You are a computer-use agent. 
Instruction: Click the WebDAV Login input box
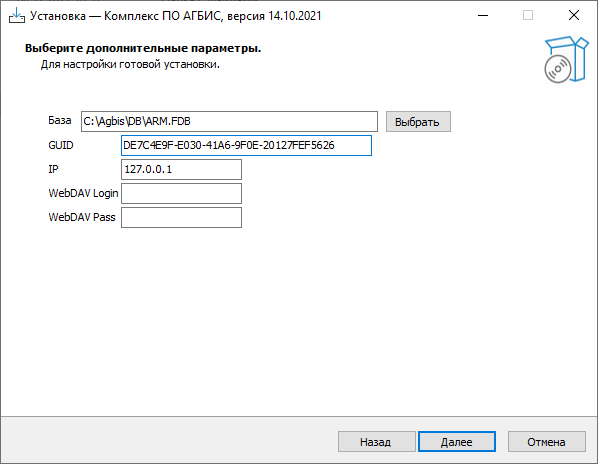coord(181,193)
